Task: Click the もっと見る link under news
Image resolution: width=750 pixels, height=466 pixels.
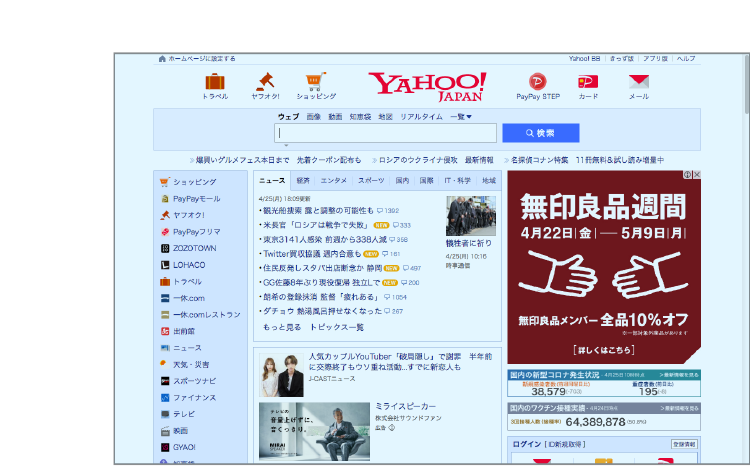Action: (282, 327)
